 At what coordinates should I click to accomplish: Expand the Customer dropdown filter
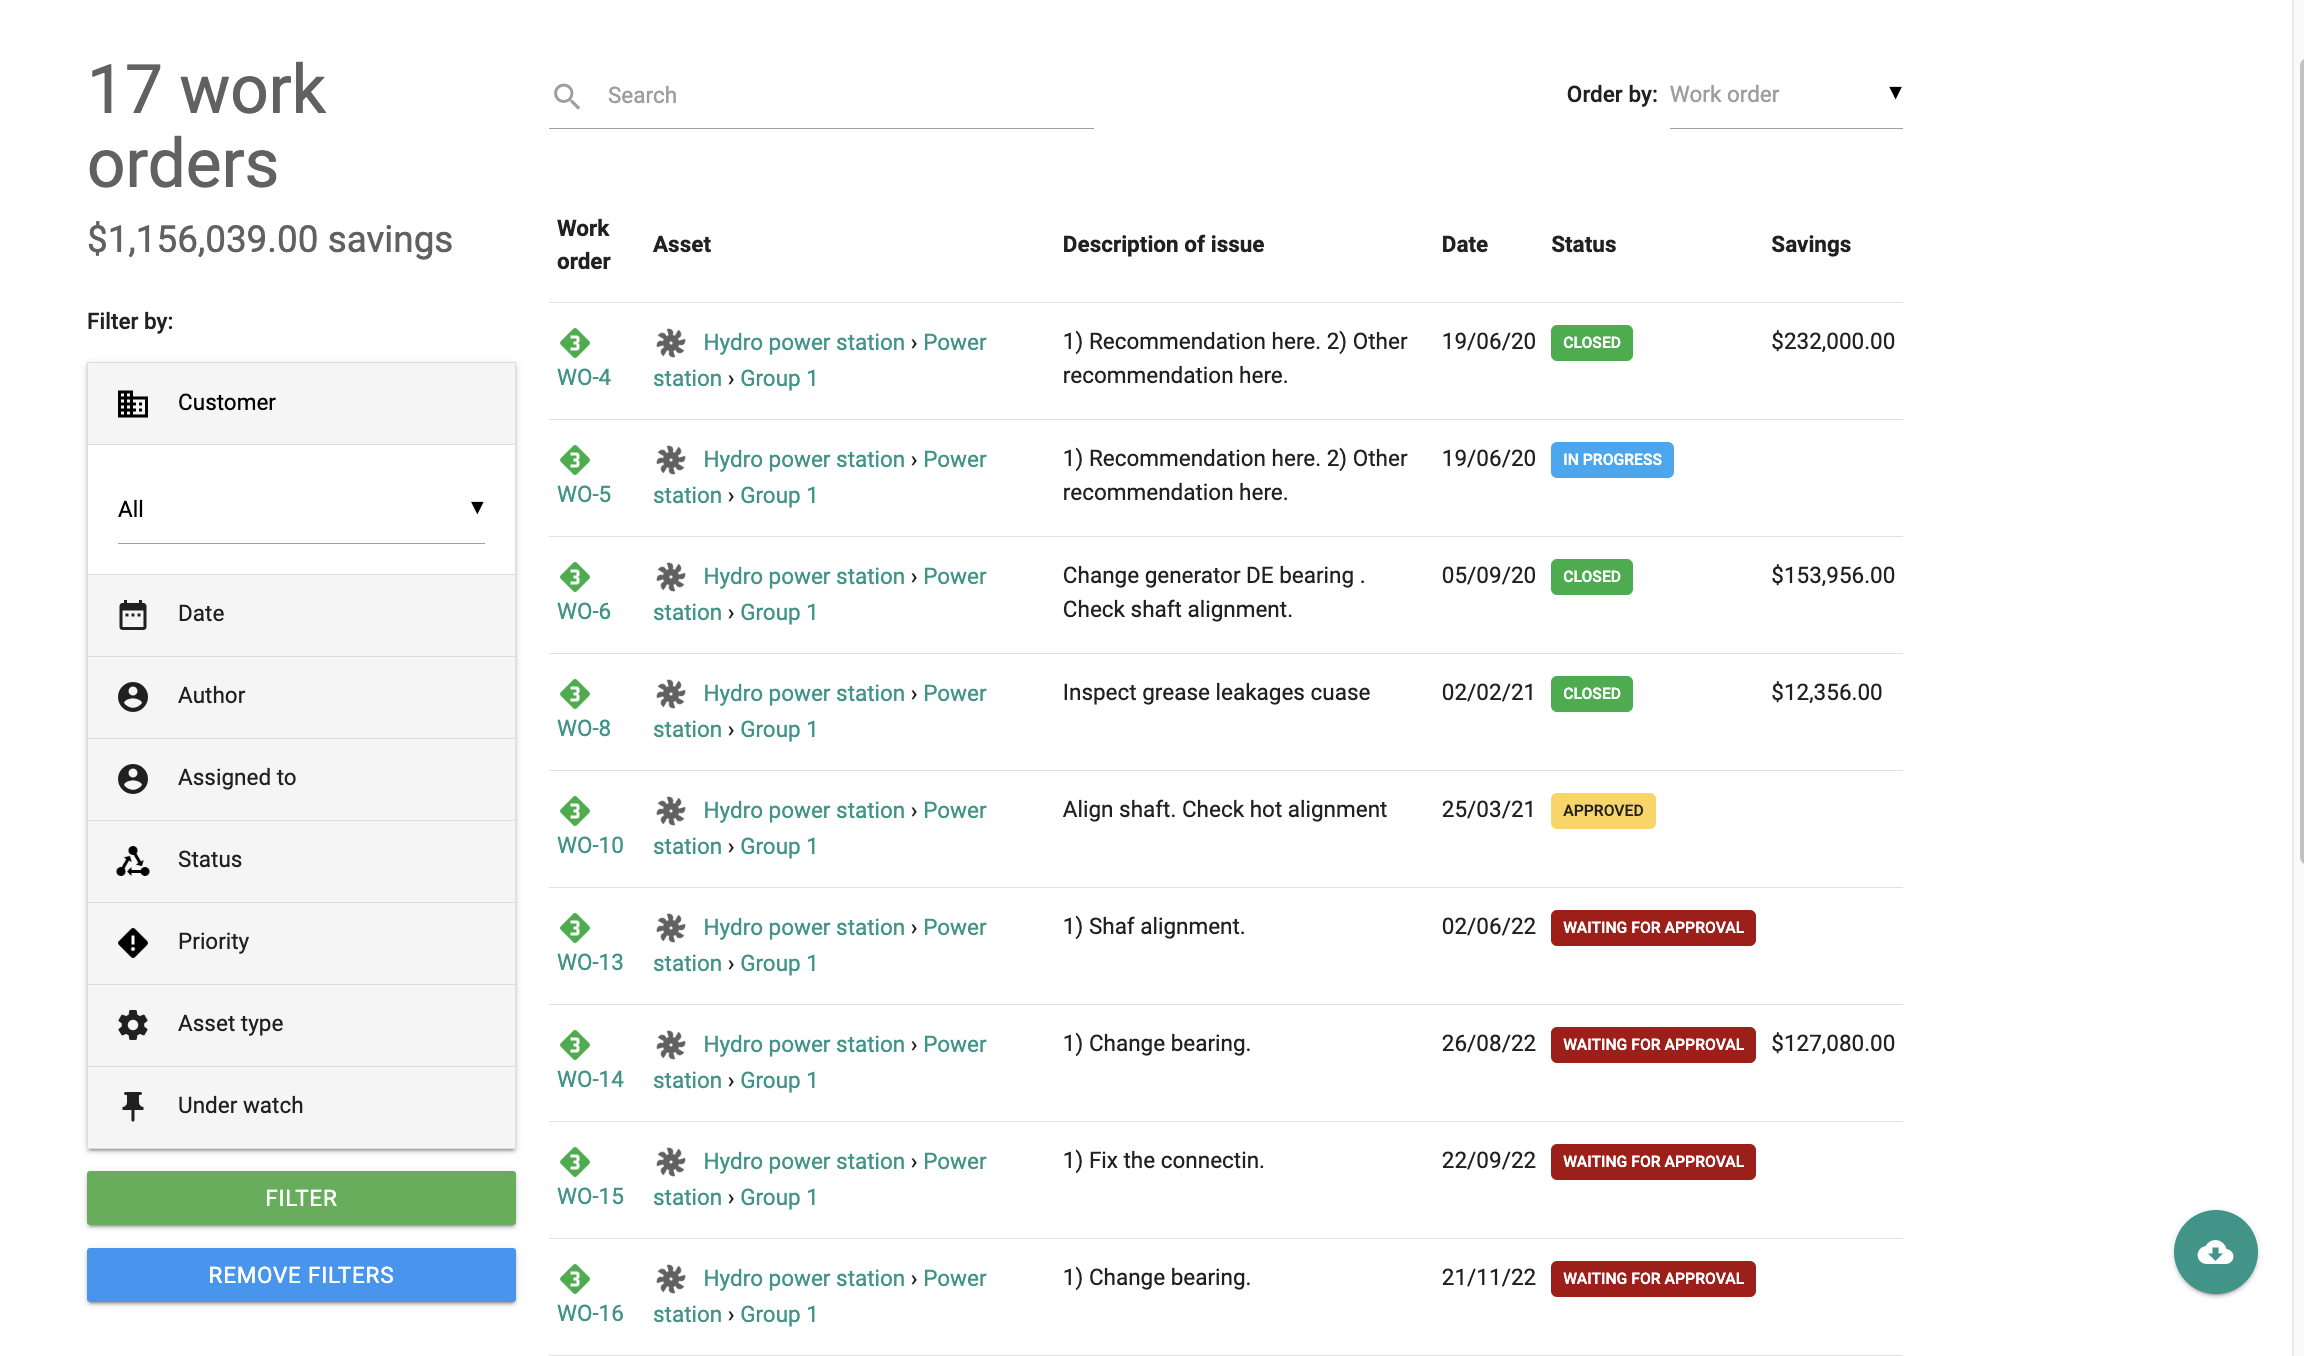pos(300,508)
